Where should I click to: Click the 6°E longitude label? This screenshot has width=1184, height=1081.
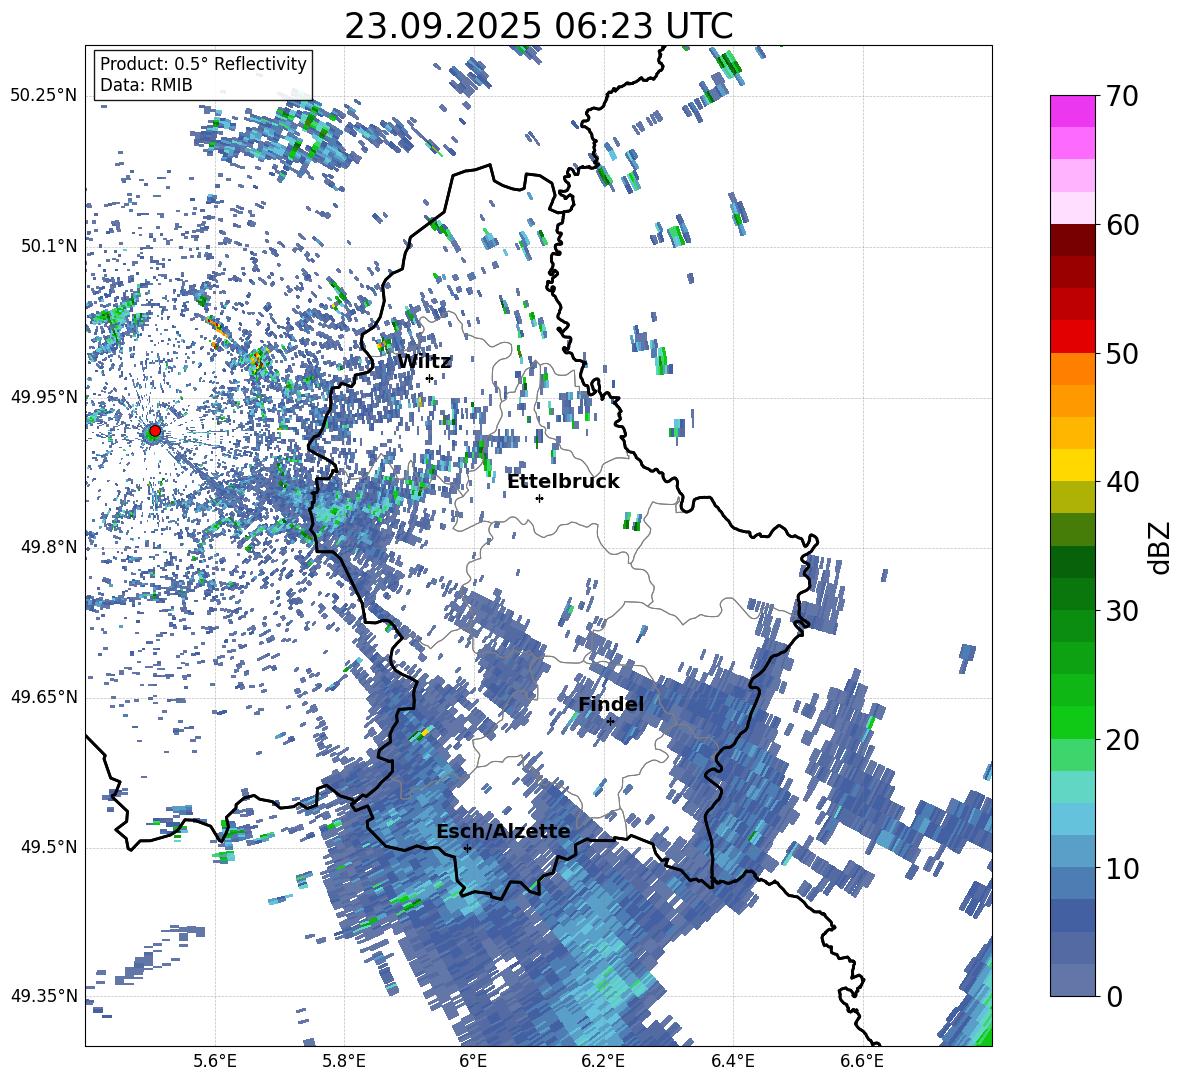tap(473, 1062)
